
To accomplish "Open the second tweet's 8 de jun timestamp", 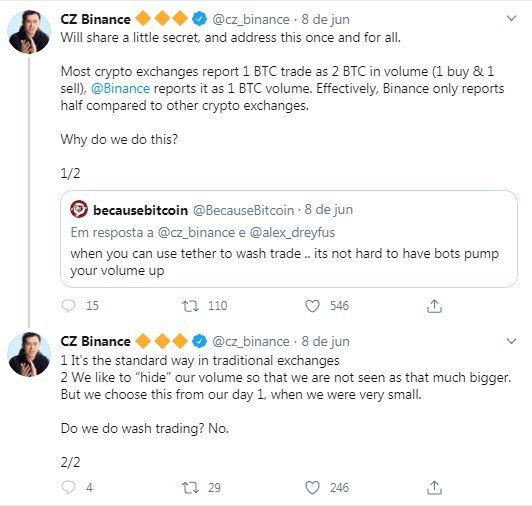I will (x=325, y=341).
